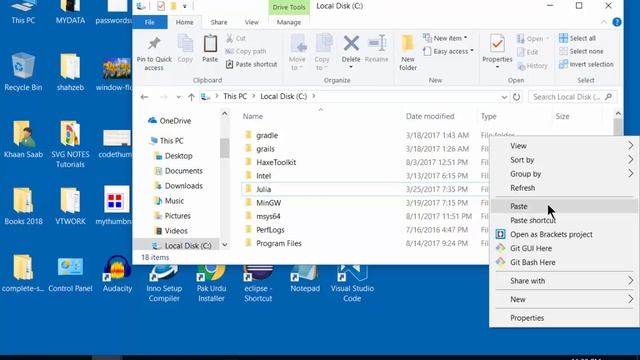This screenshot has width=640, height=360.
Task: Click Cut scissors in ribbon
Action: click(x=236, y=38)
